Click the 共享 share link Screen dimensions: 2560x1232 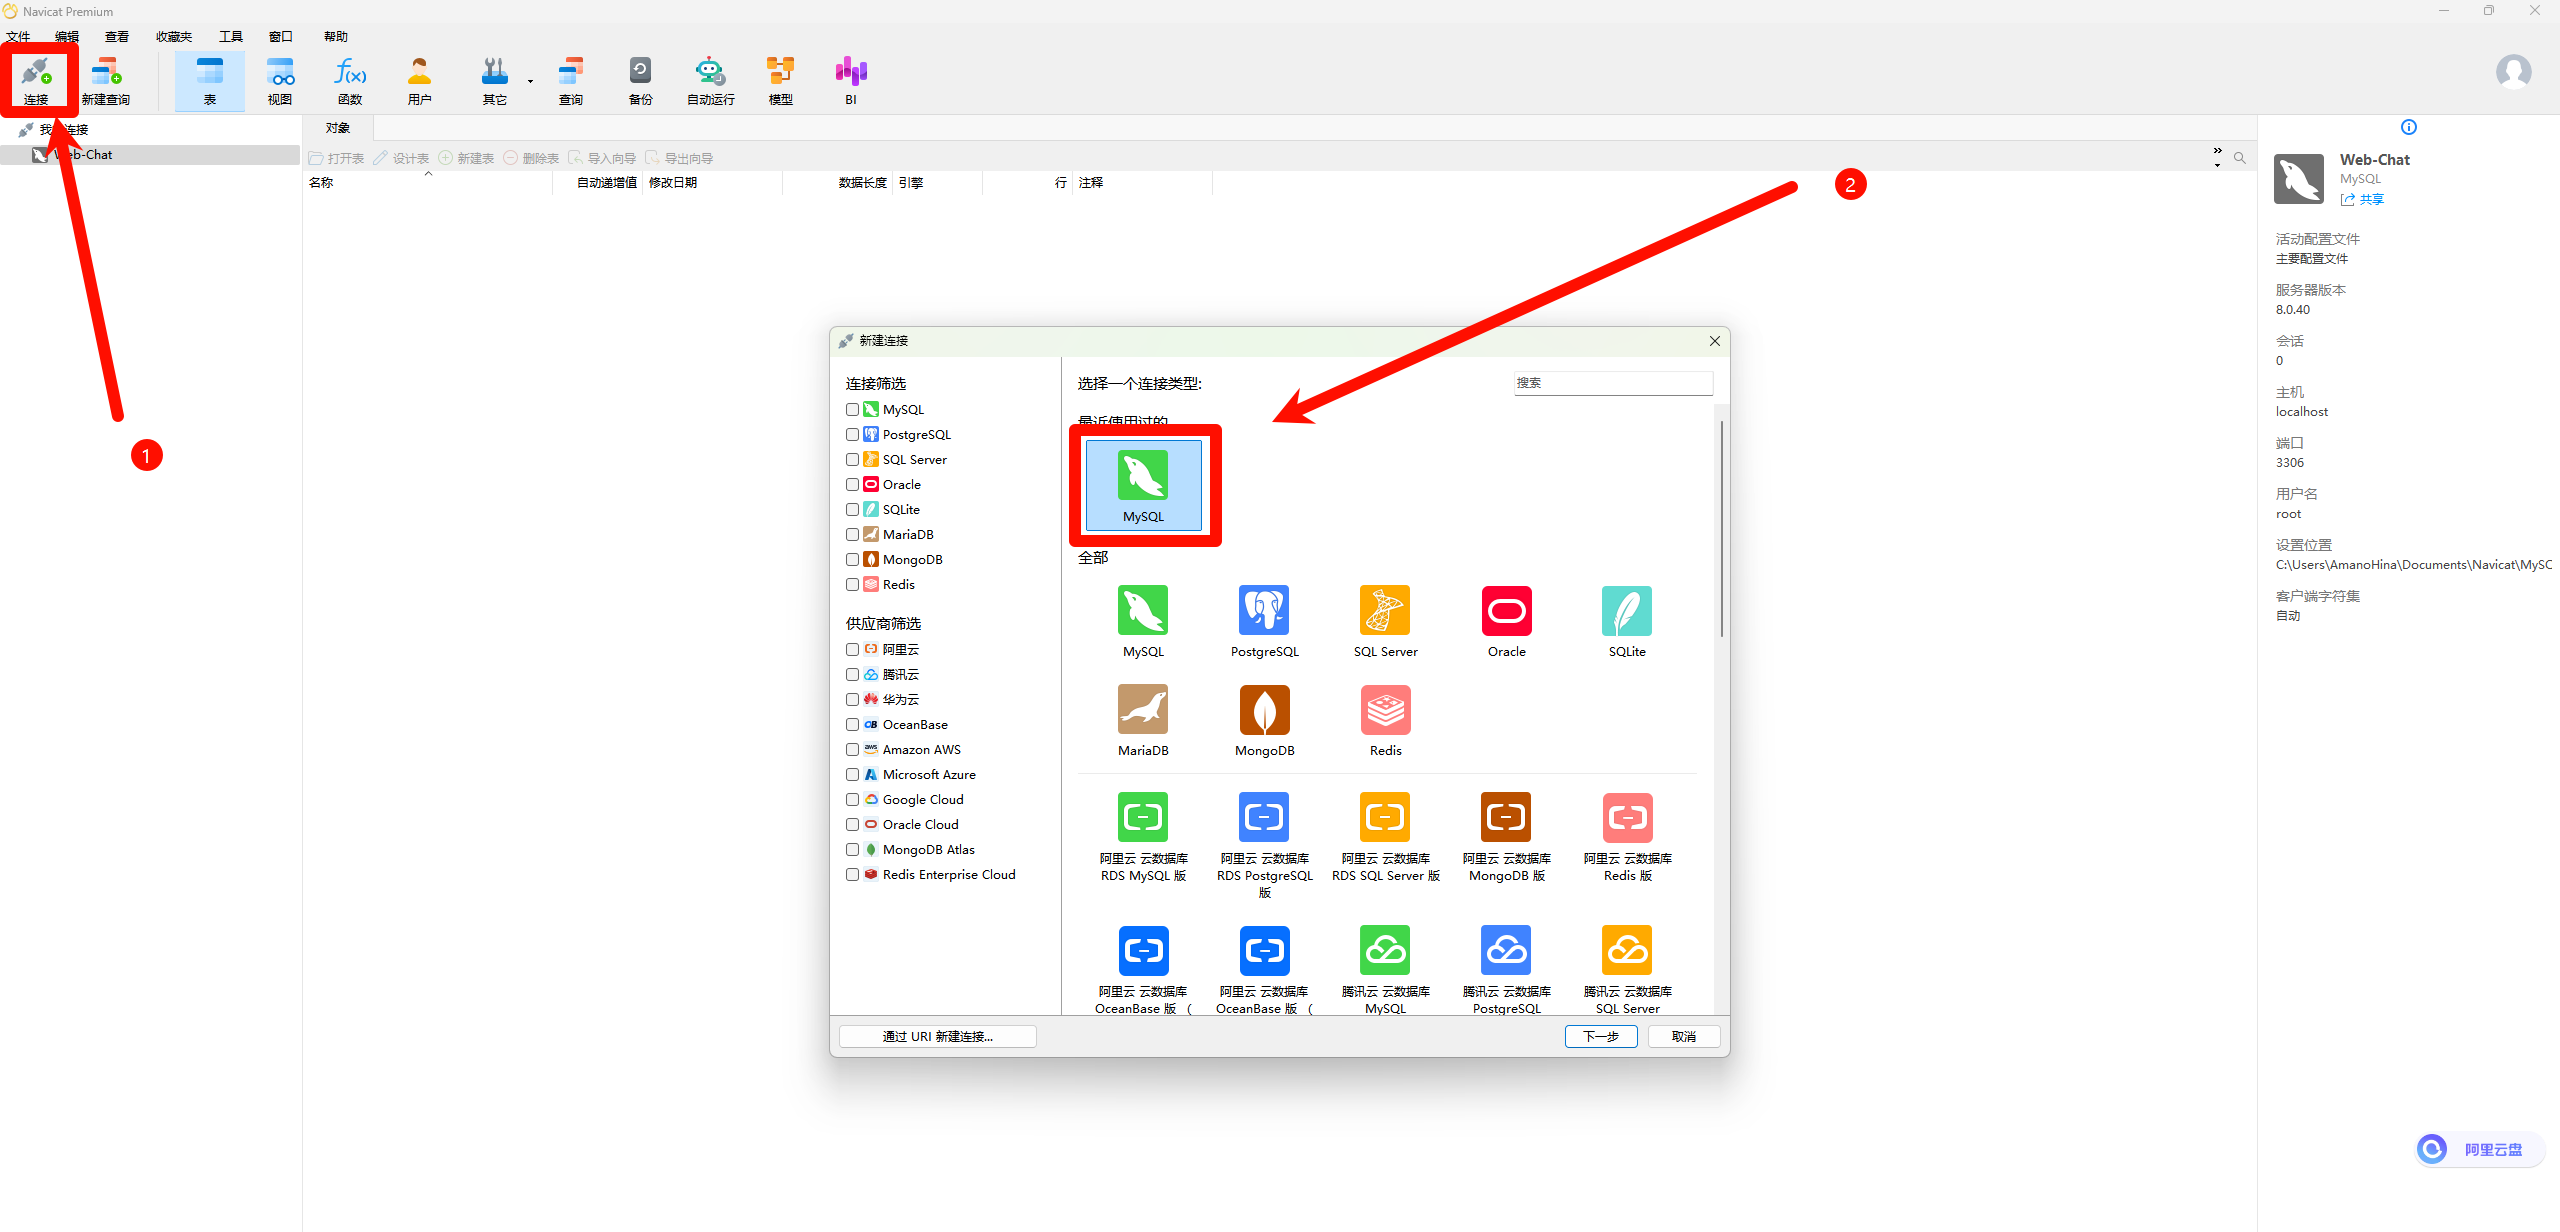[2362, 200]
